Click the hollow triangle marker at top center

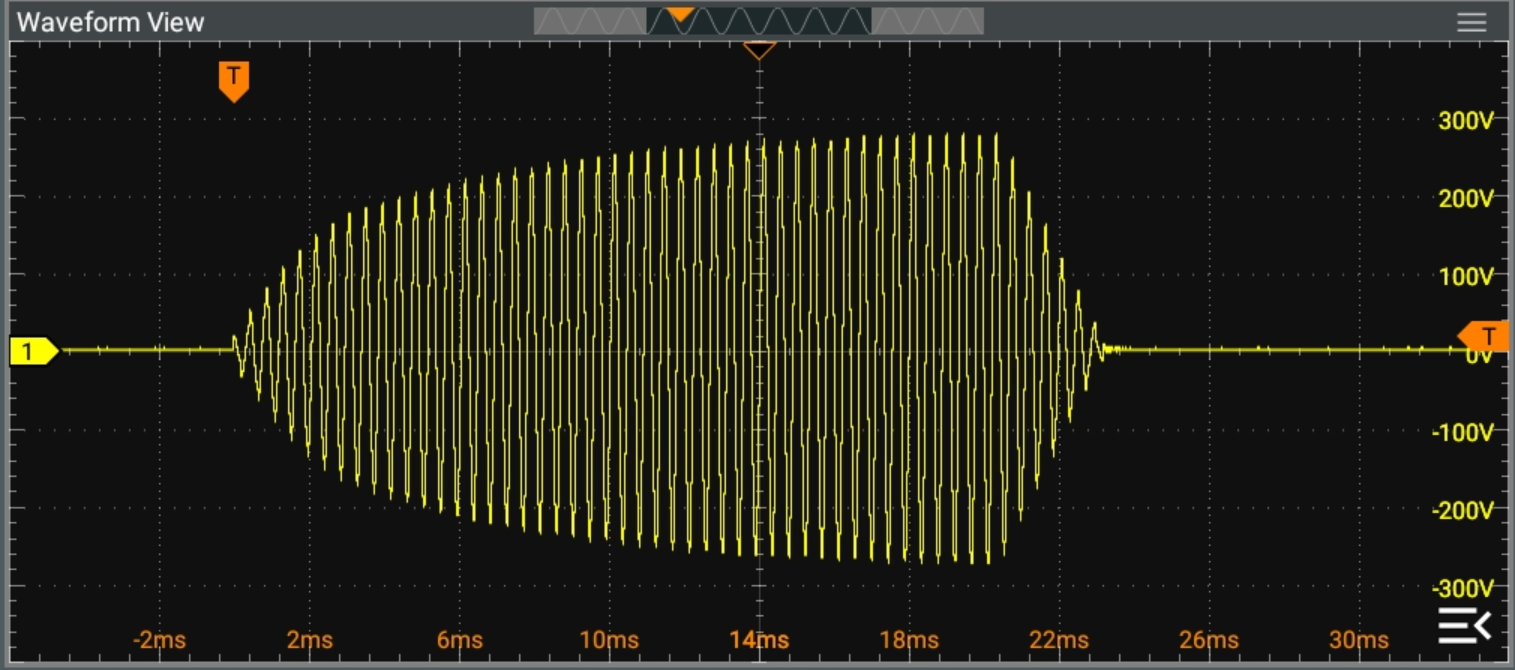pyautogui.click(x=759, y=49)
